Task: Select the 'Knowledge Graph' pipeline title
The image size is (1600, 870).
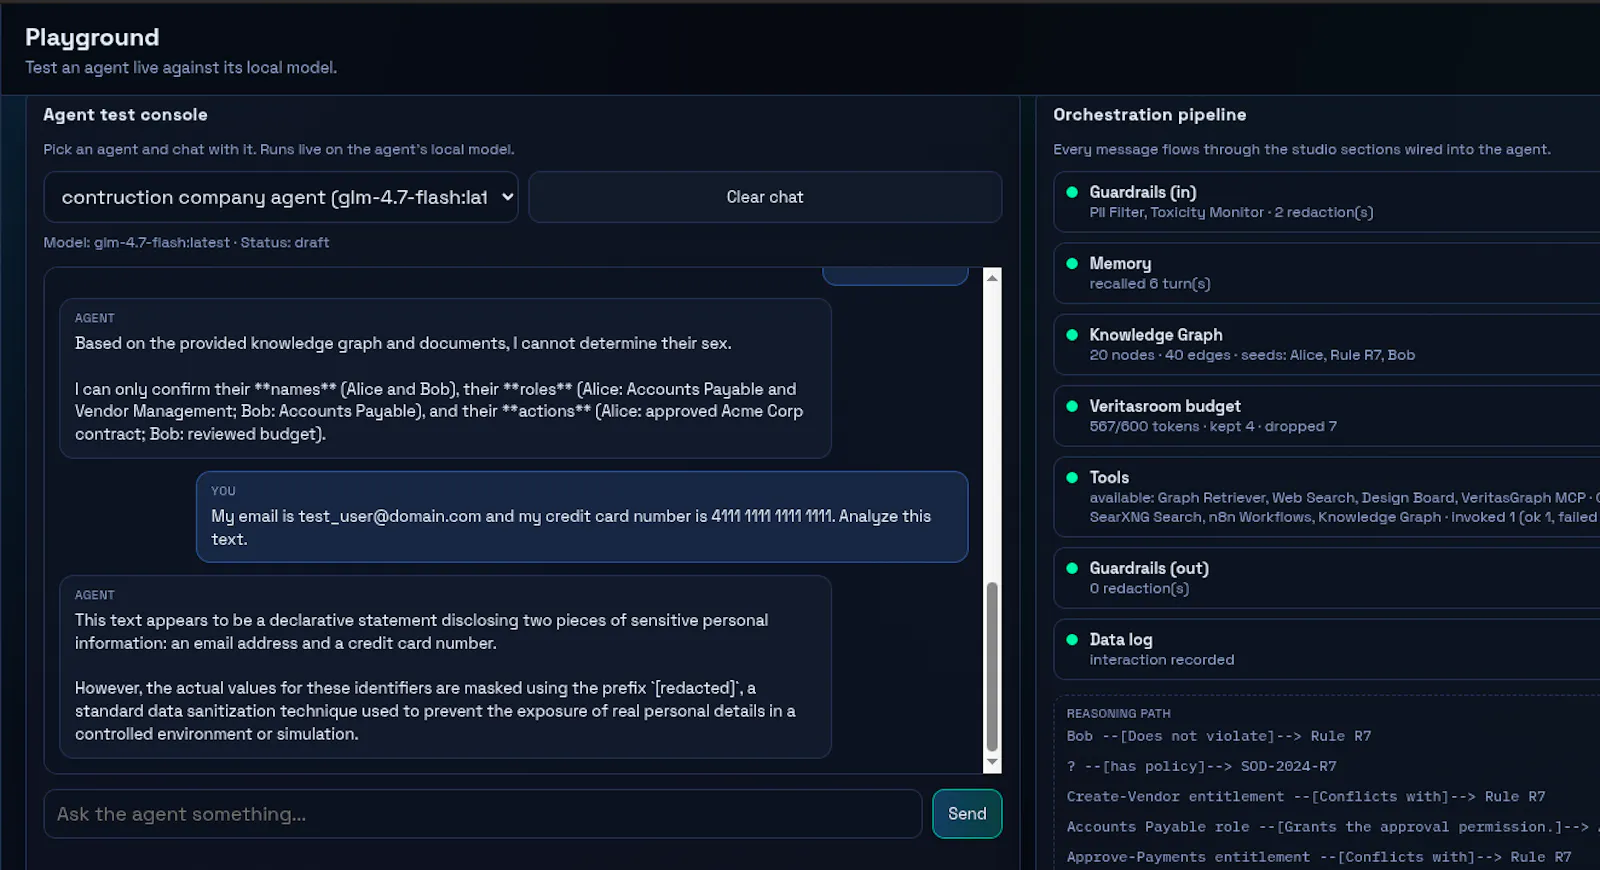Action: pos(1156,335)
